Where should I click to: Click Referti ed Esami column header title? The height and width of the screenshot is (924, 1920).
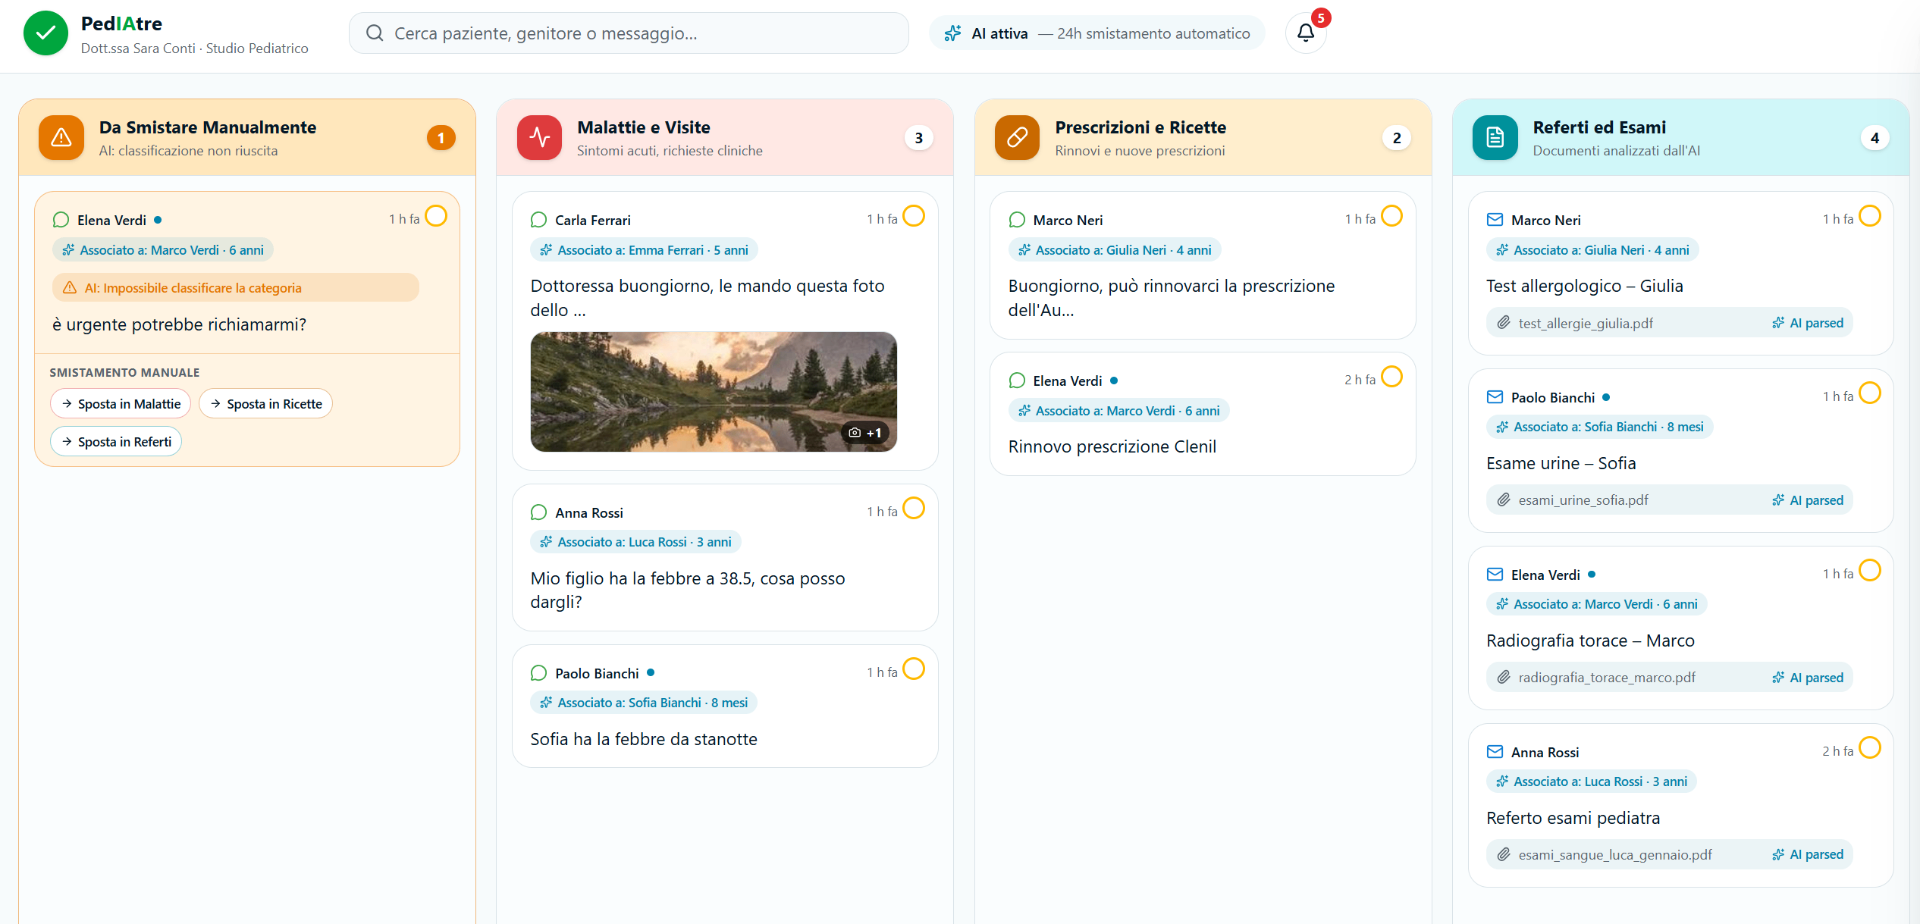pyautogui.click(x=1599, y=127)
